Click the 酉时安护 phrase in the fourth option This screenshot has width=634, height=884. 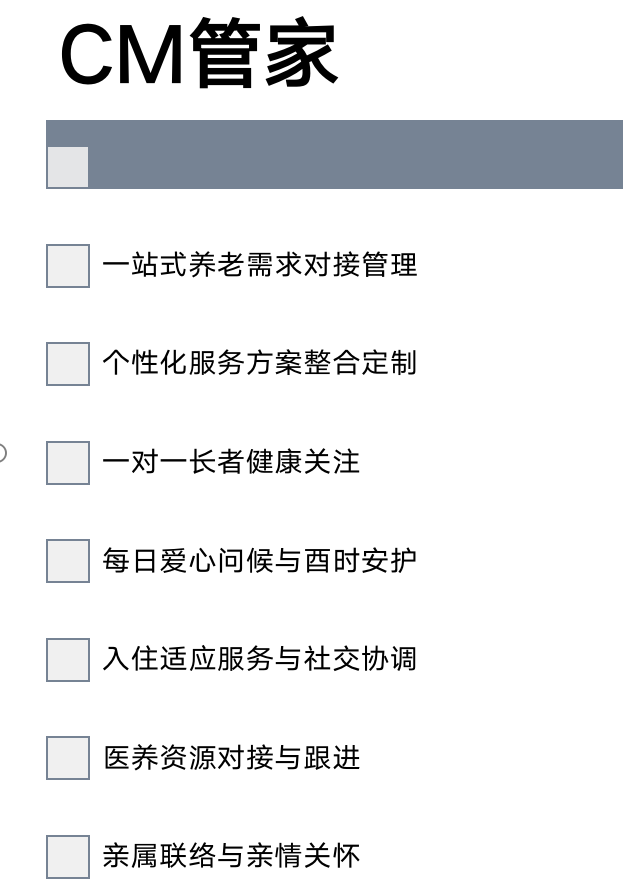pos(361,560)
